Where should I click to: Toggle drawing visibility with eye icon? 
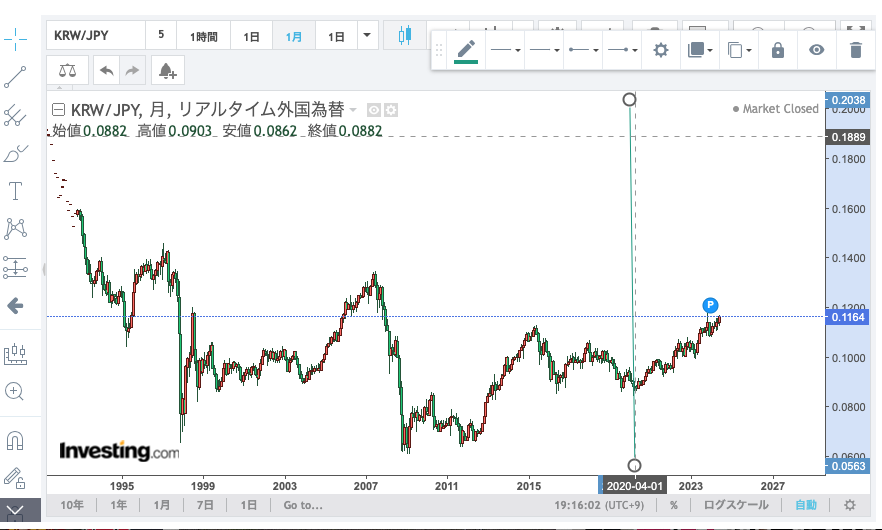tap(817, 50)
